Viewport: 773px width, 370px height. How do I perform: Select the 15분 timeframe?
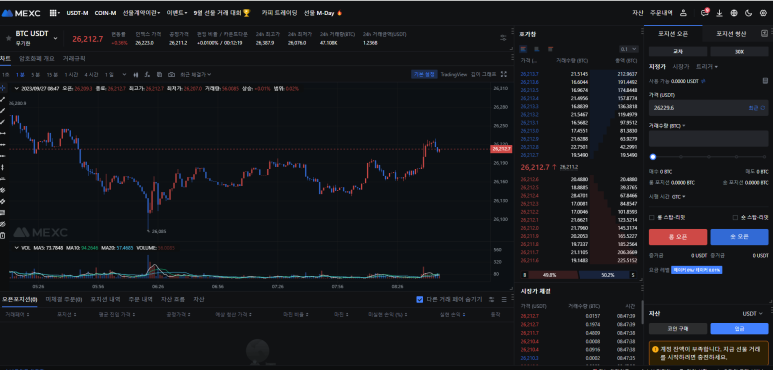pos(52,74)
